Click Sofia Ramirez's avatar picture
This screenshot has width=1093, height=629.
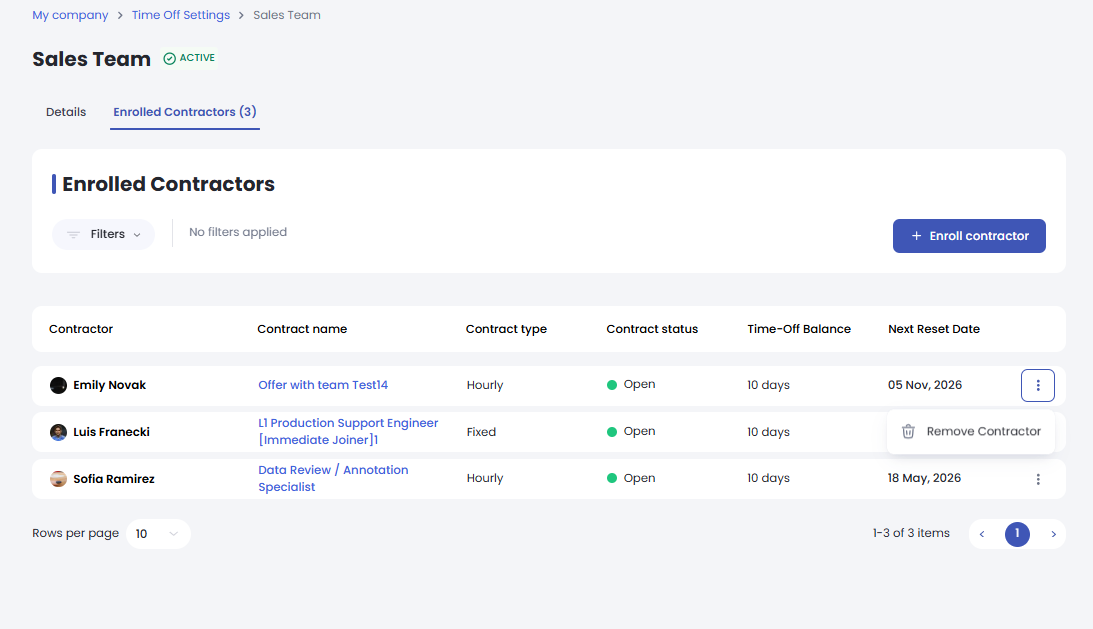coord(59,479)
